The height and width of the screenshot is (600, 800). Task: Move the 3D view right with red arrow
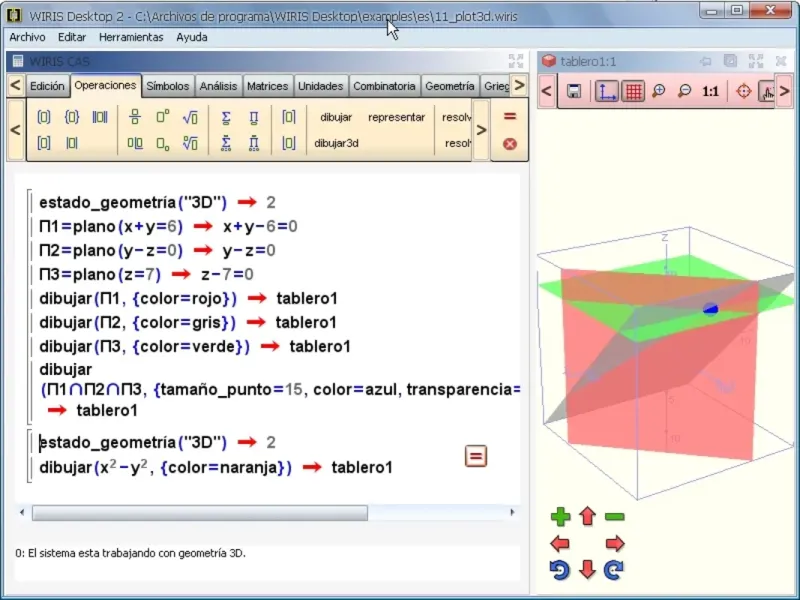[615, 543]
